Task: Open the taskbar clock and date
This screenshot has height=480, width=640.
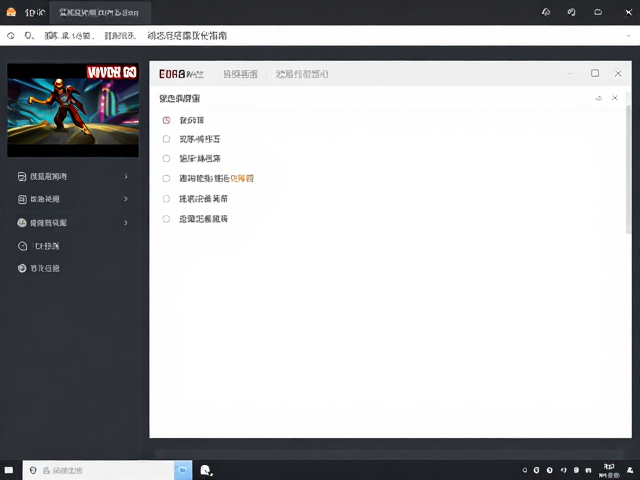Action: coord(609,471)
